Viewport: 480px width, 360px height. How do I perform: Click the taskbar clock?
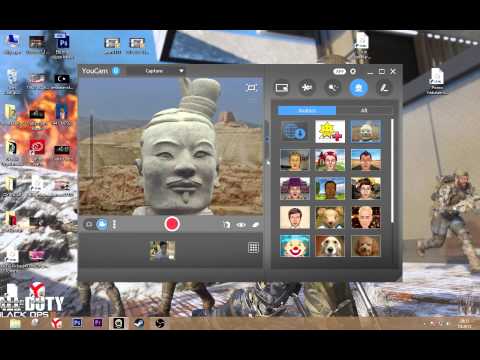(464, 324)
